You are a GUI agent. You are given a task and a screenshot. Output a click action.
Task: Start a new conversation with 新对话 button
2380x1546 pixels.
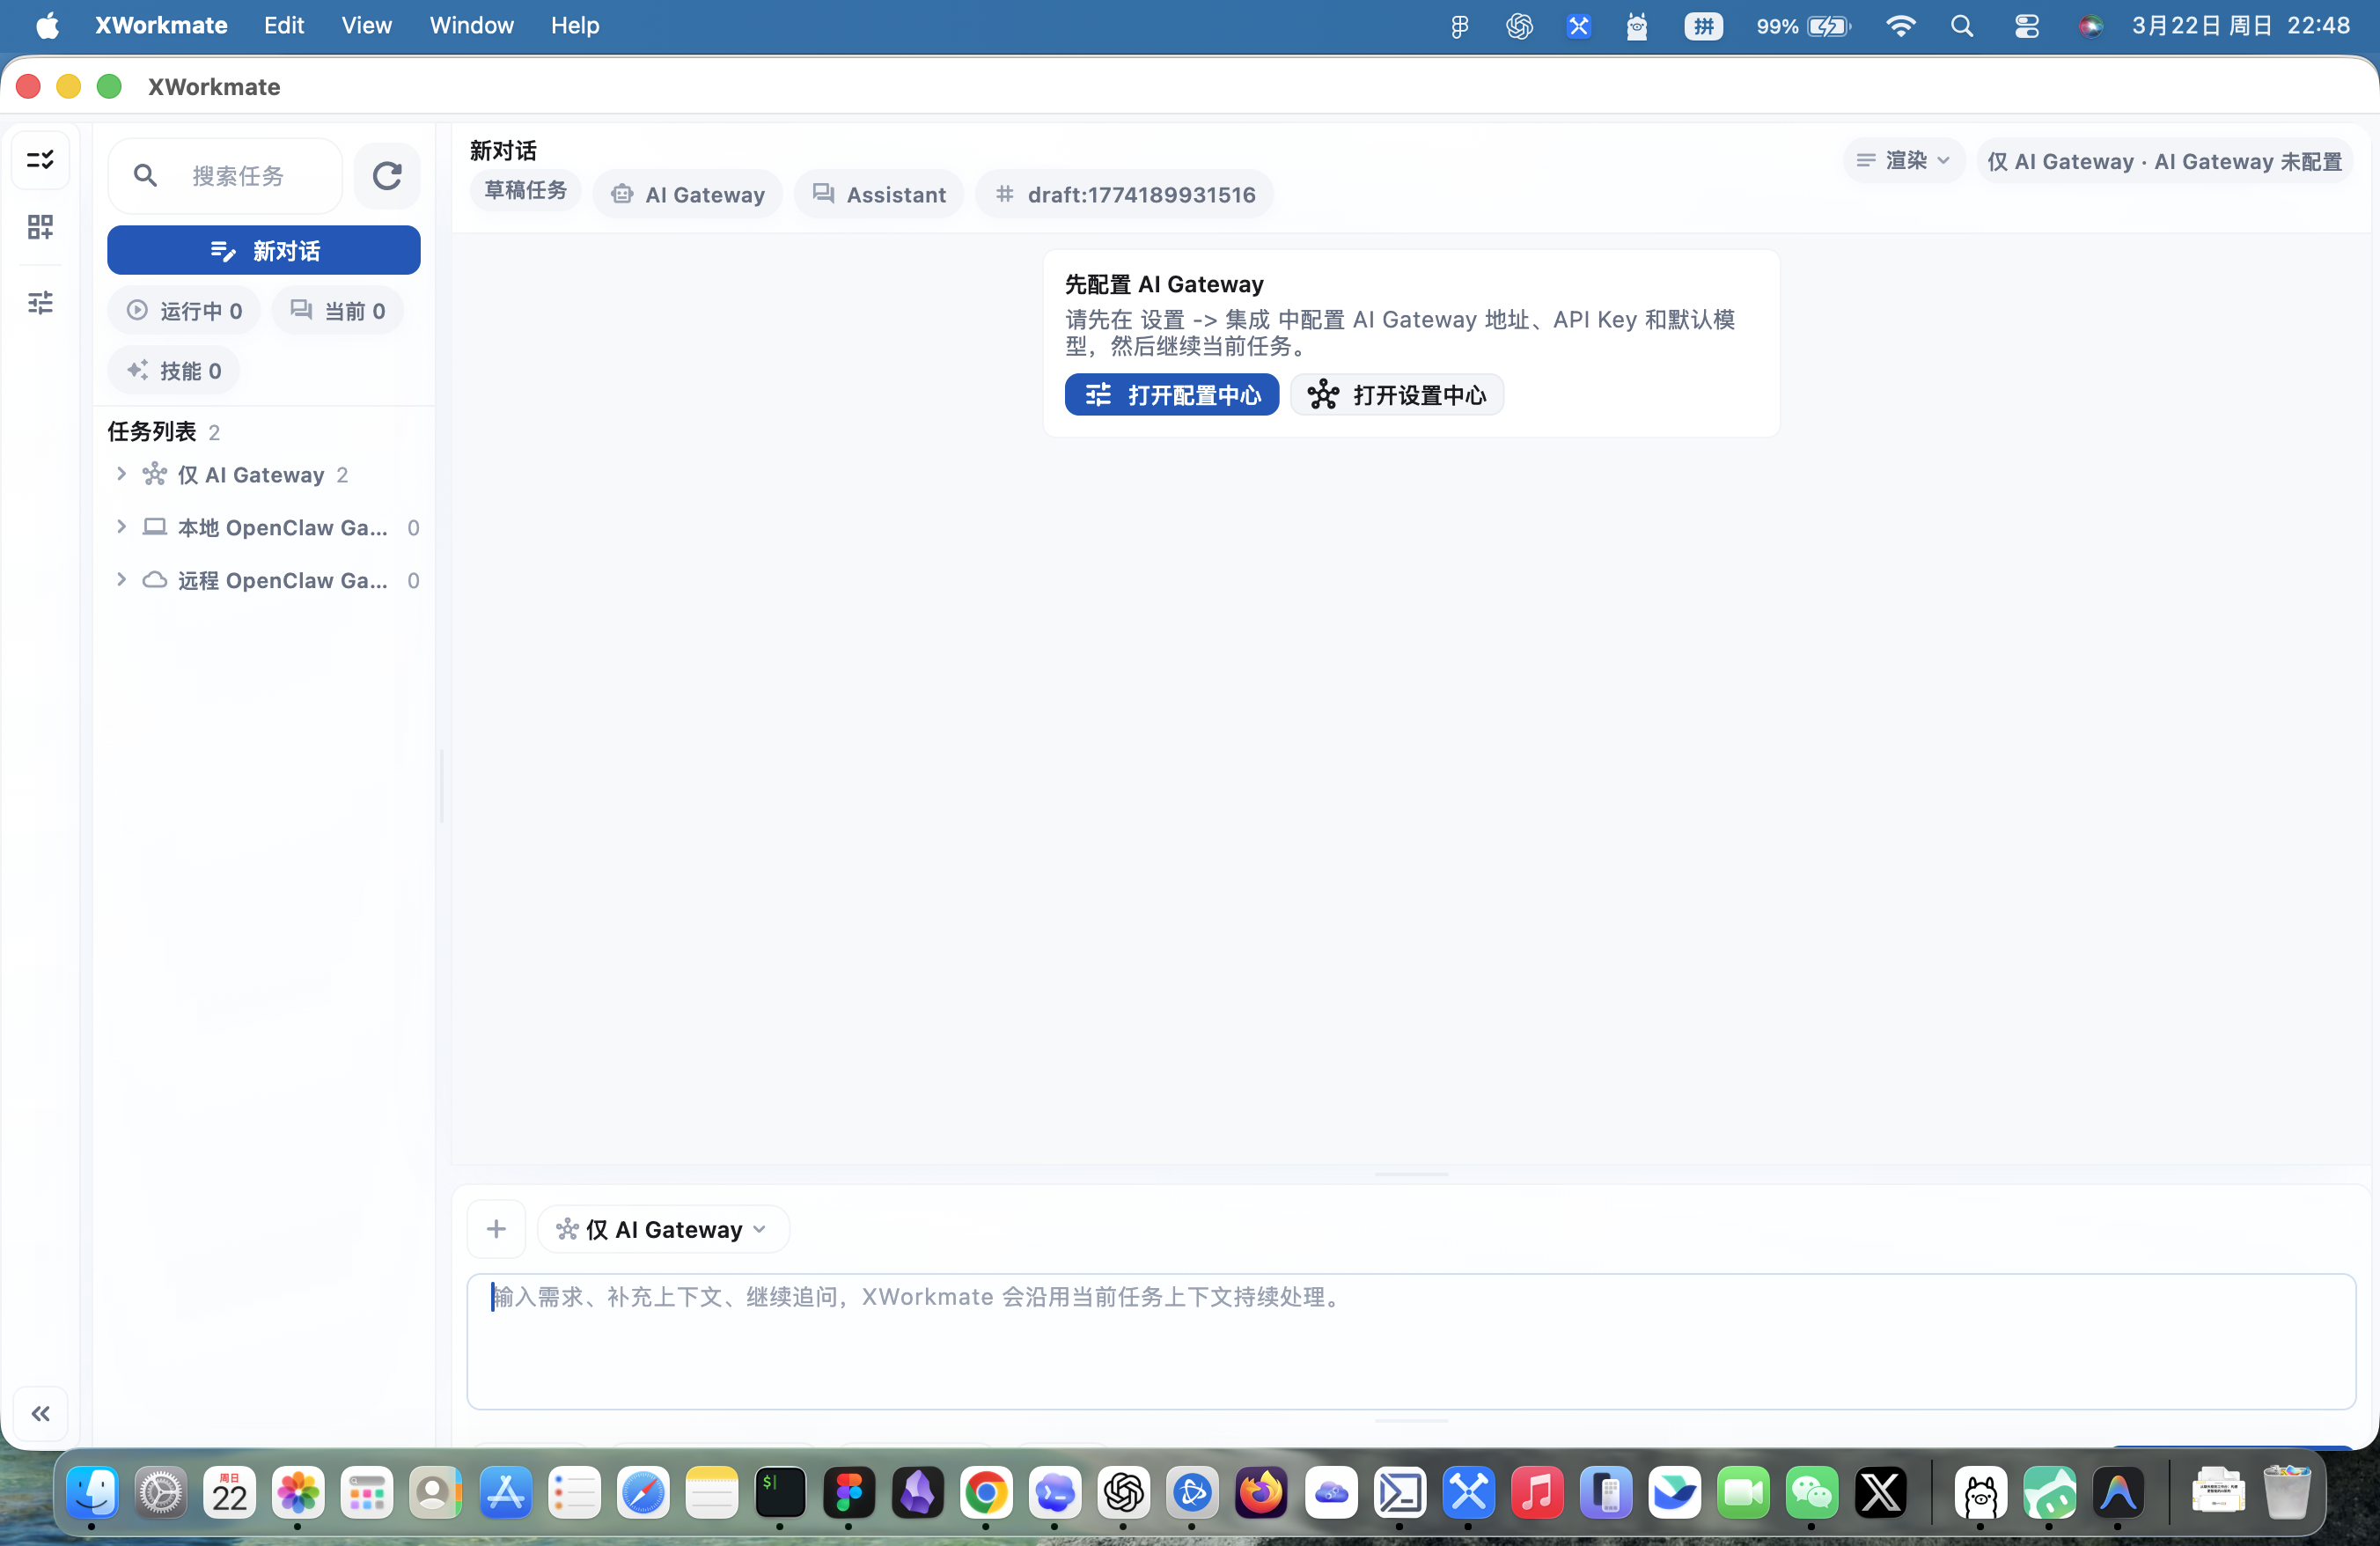coord(264,250)
